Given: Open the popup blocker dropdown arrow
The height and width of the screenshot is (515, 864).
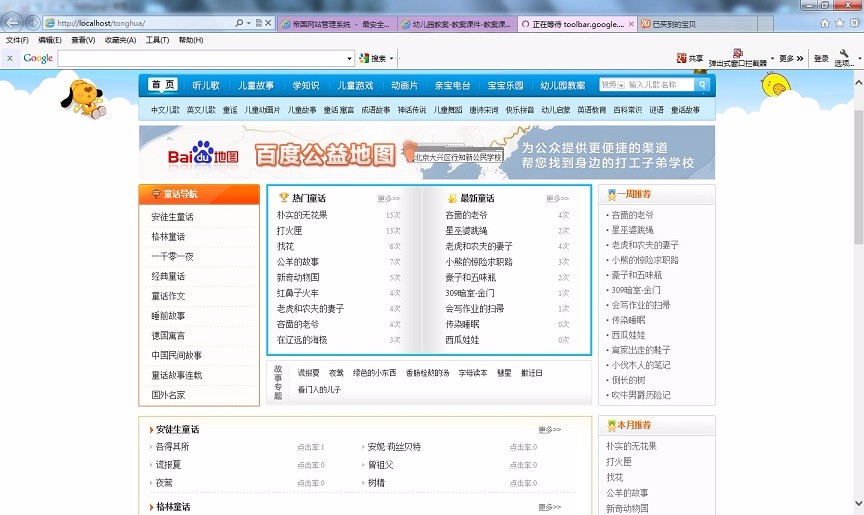Looking at the screenshot, I should coord(773,58).
